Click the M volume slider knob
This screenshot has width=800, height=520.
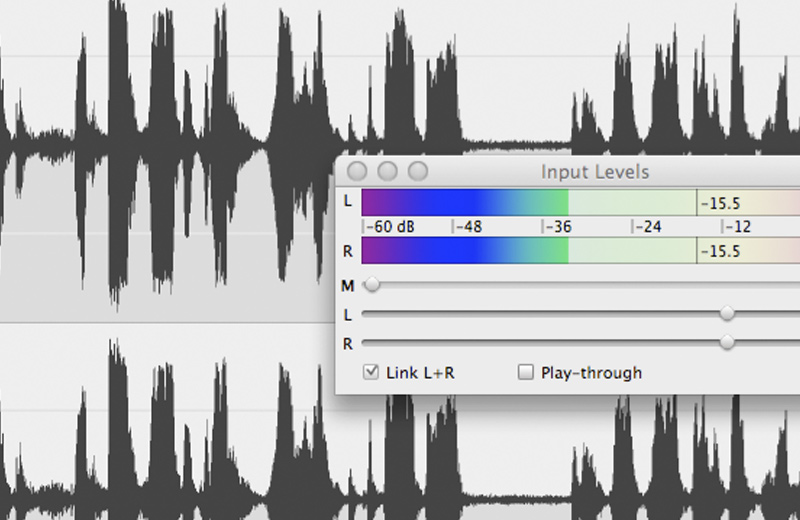pyautogui.click(x=372, y=286)
